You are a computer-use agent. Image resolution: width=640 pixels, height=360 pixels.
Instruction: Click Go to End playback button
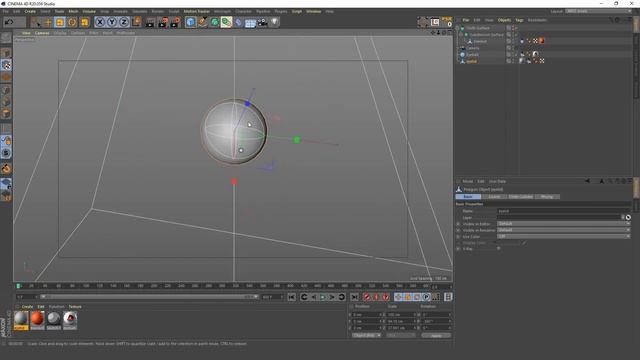pyautogui.click(x=355, y=297)
